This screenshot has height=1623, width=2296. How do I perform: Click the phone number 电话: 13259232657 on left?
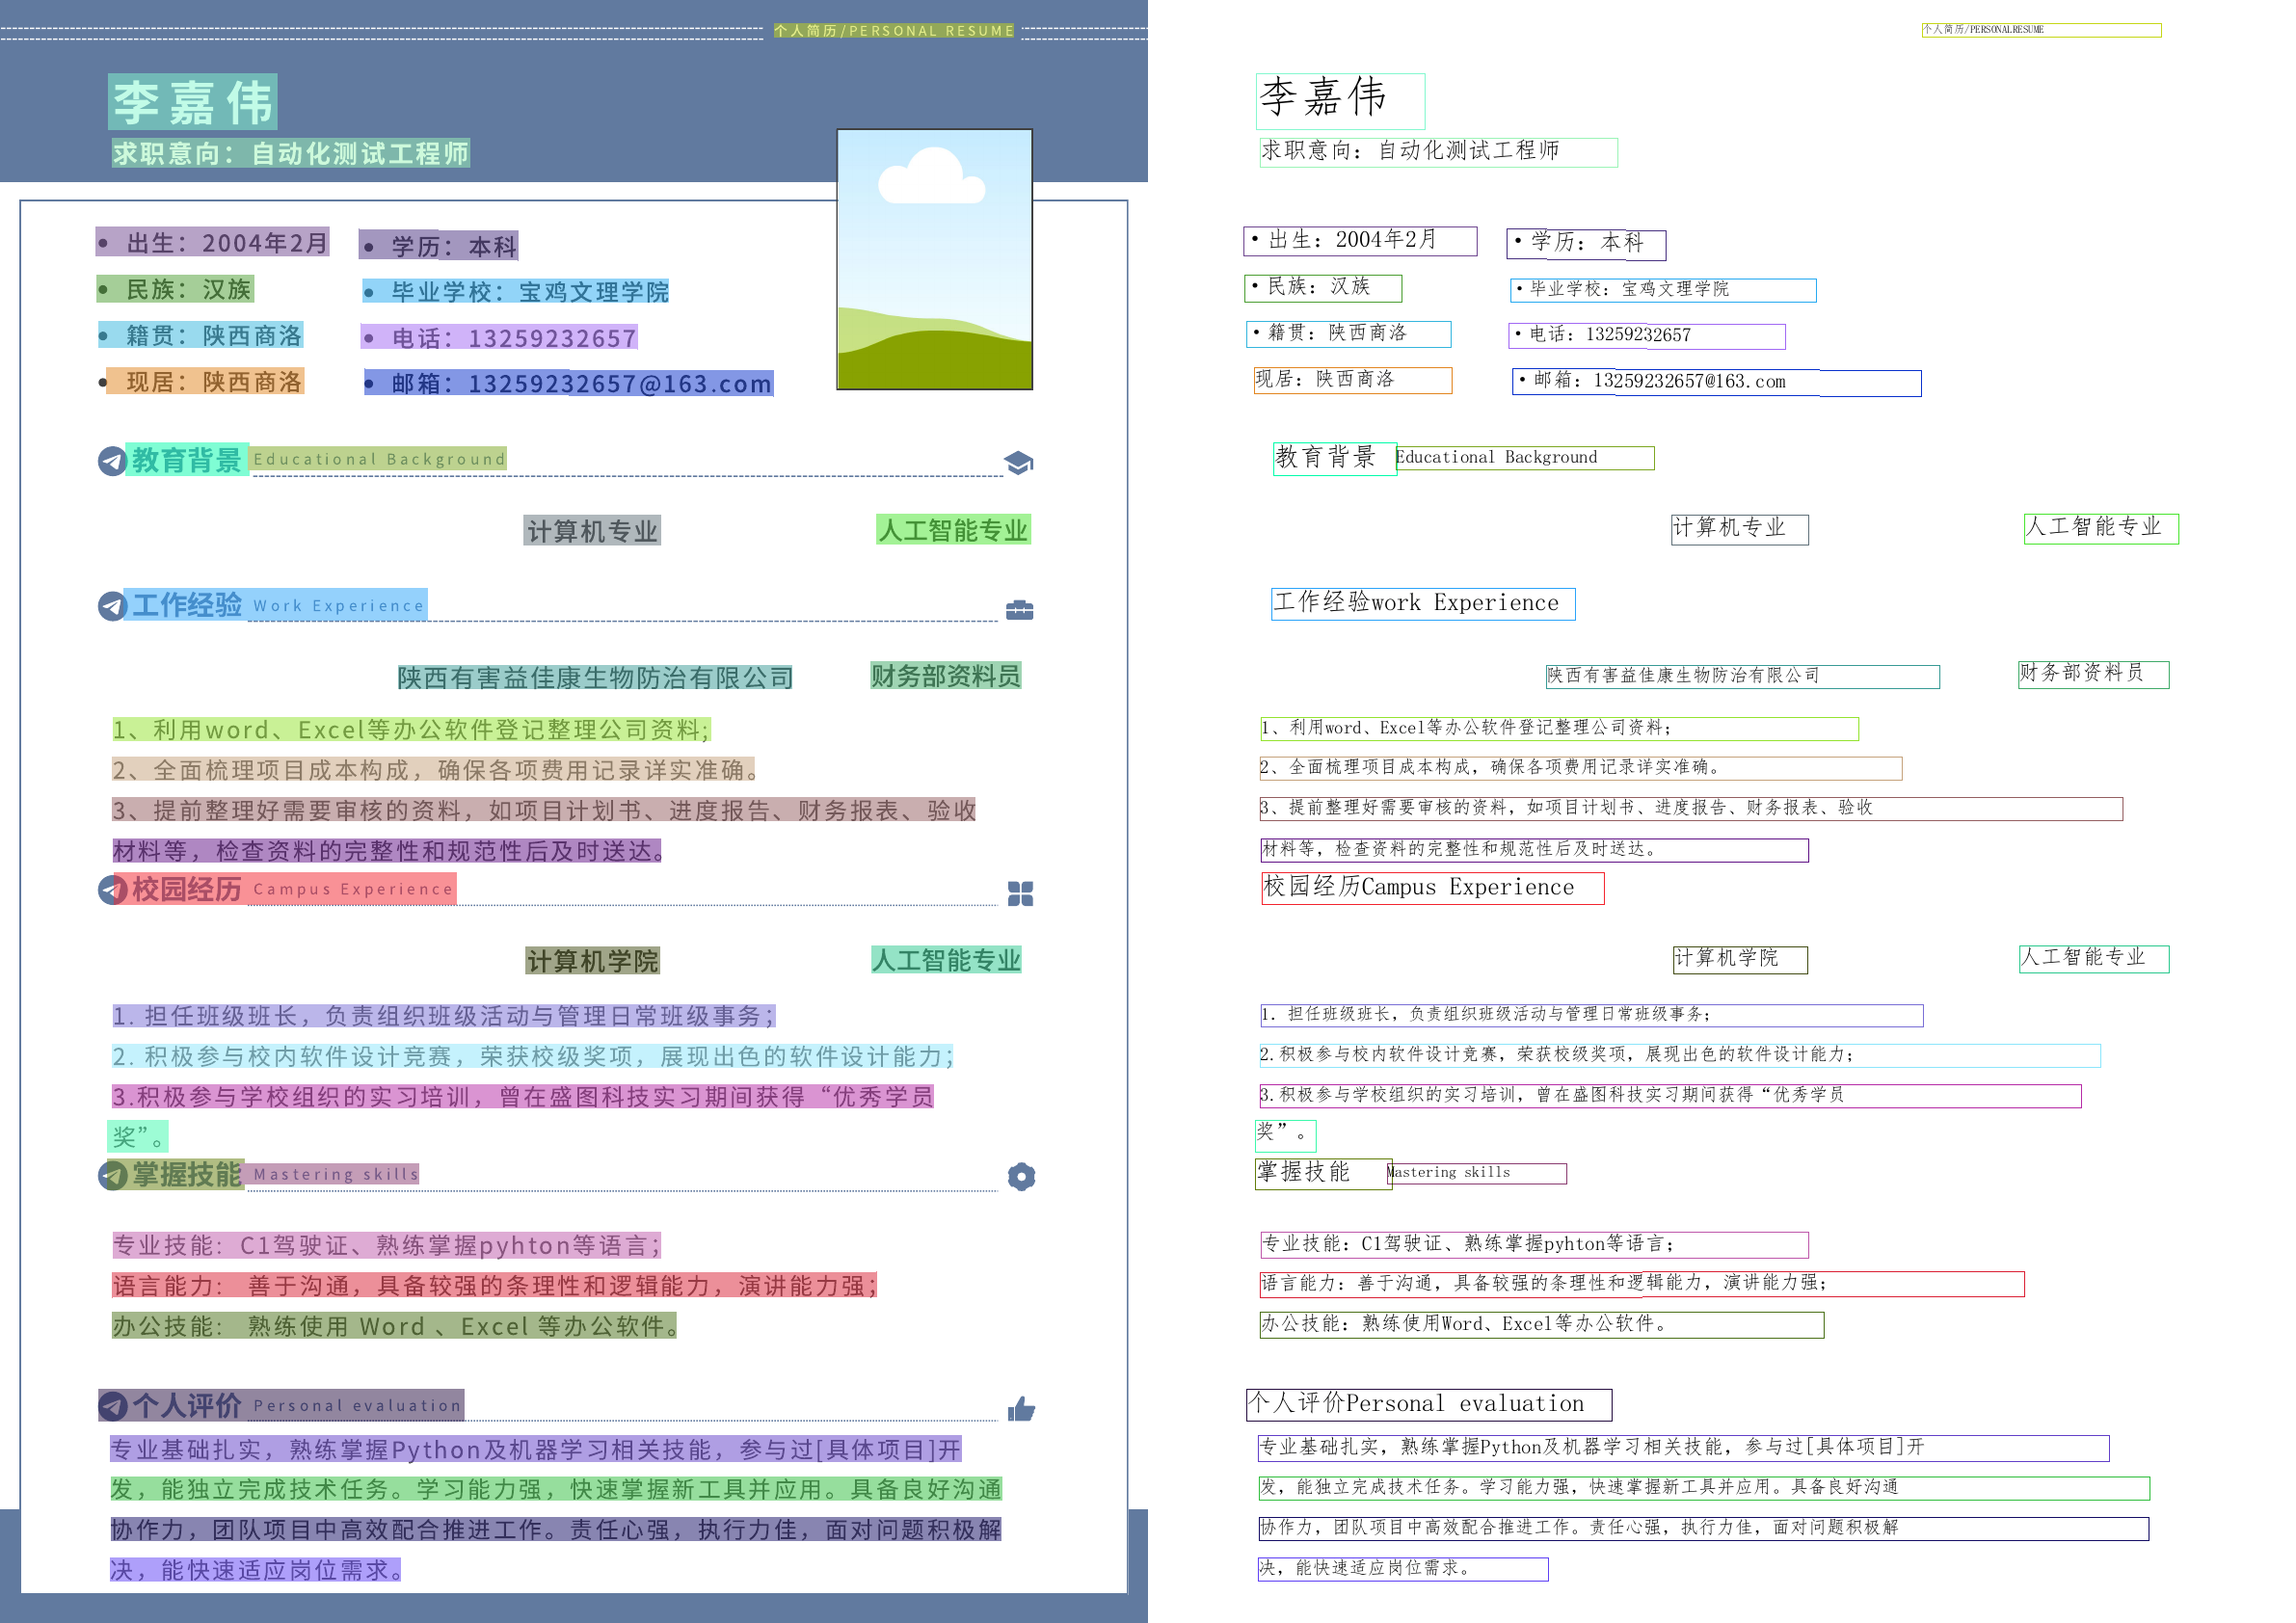pos(499,338)
